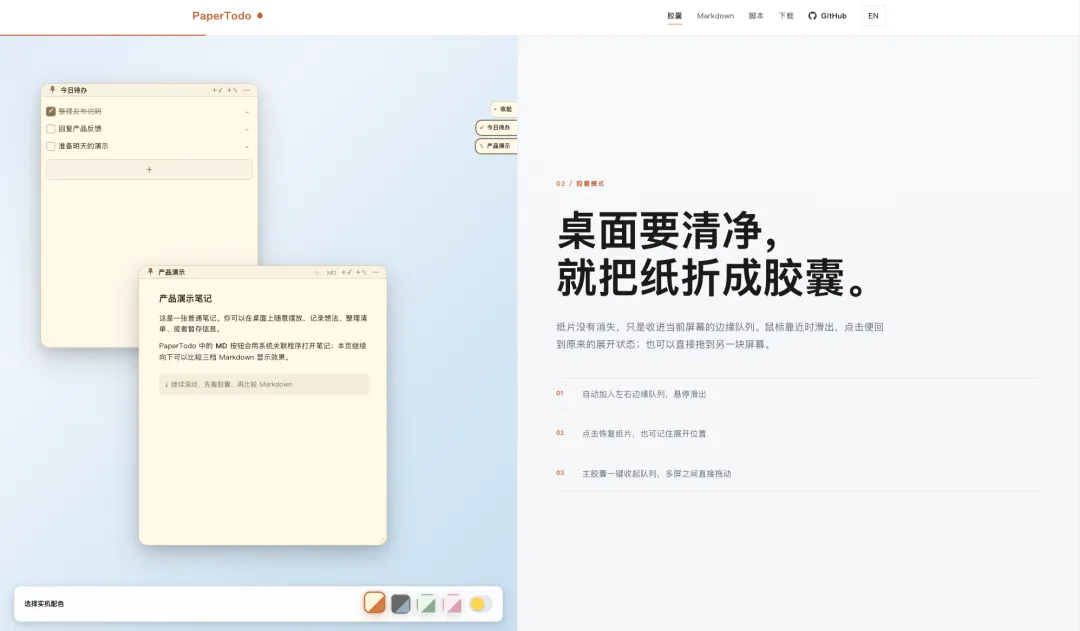Select the pink theme swatch
This screenshot has height=631, width=1080.
(453, 604)
